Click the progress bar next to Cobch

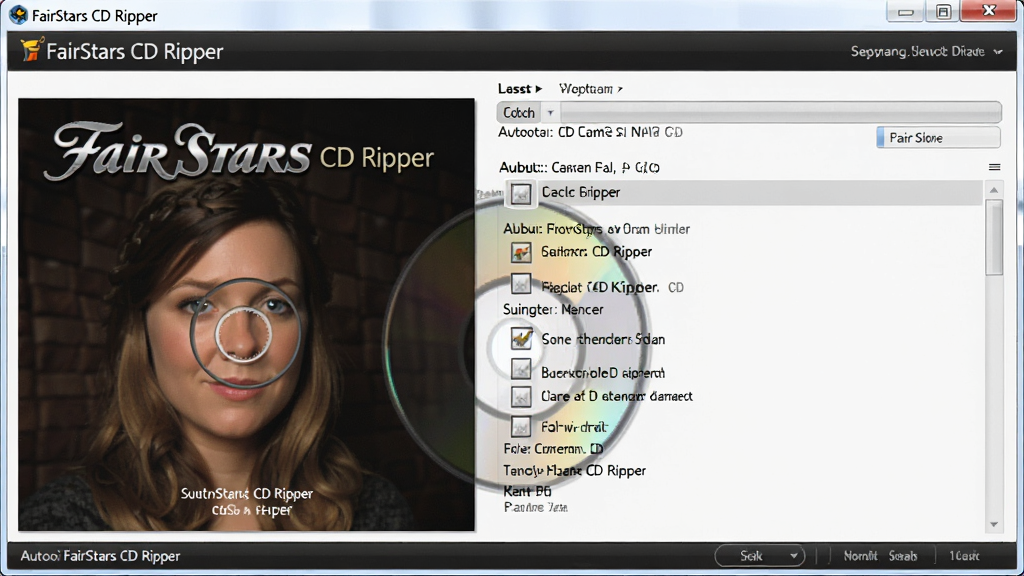click(x=780, y=112)
